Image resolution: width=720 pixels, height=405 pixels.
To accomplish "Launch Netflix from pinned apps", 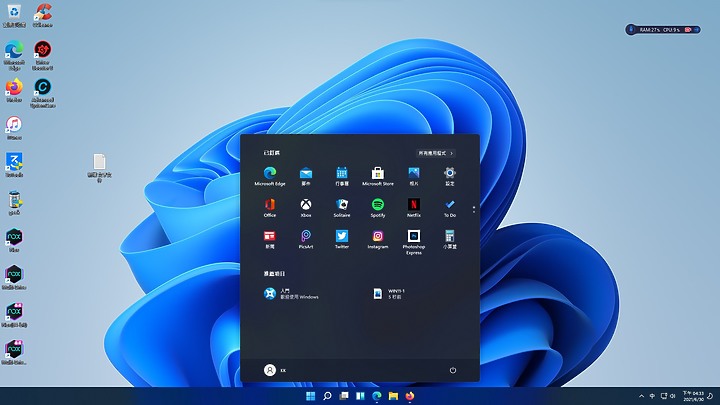I will (x=414, y=208).
